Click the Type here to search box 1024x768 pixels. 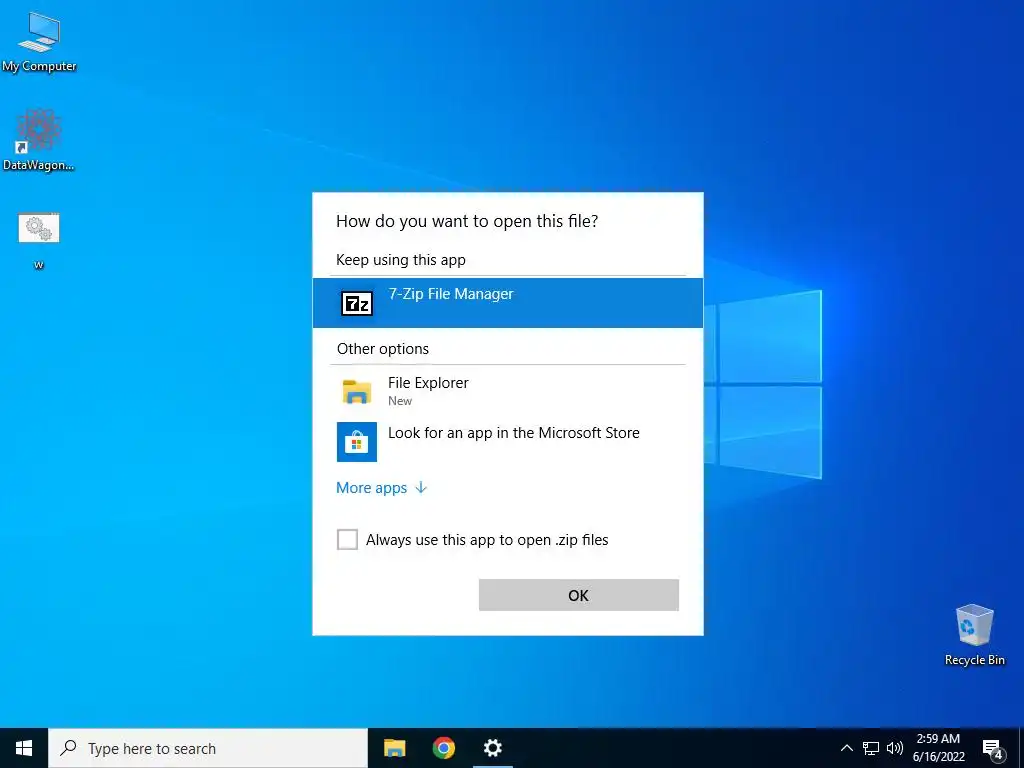pyautogui.click(x=208, y=748)
